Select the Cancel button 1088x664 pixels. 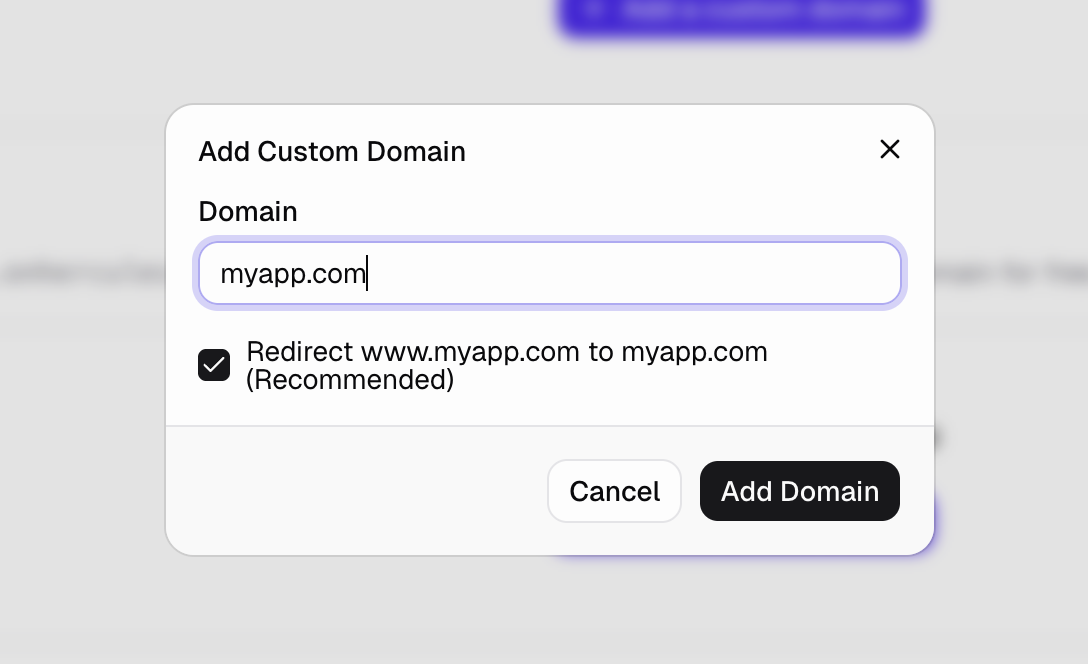point(614,491)
